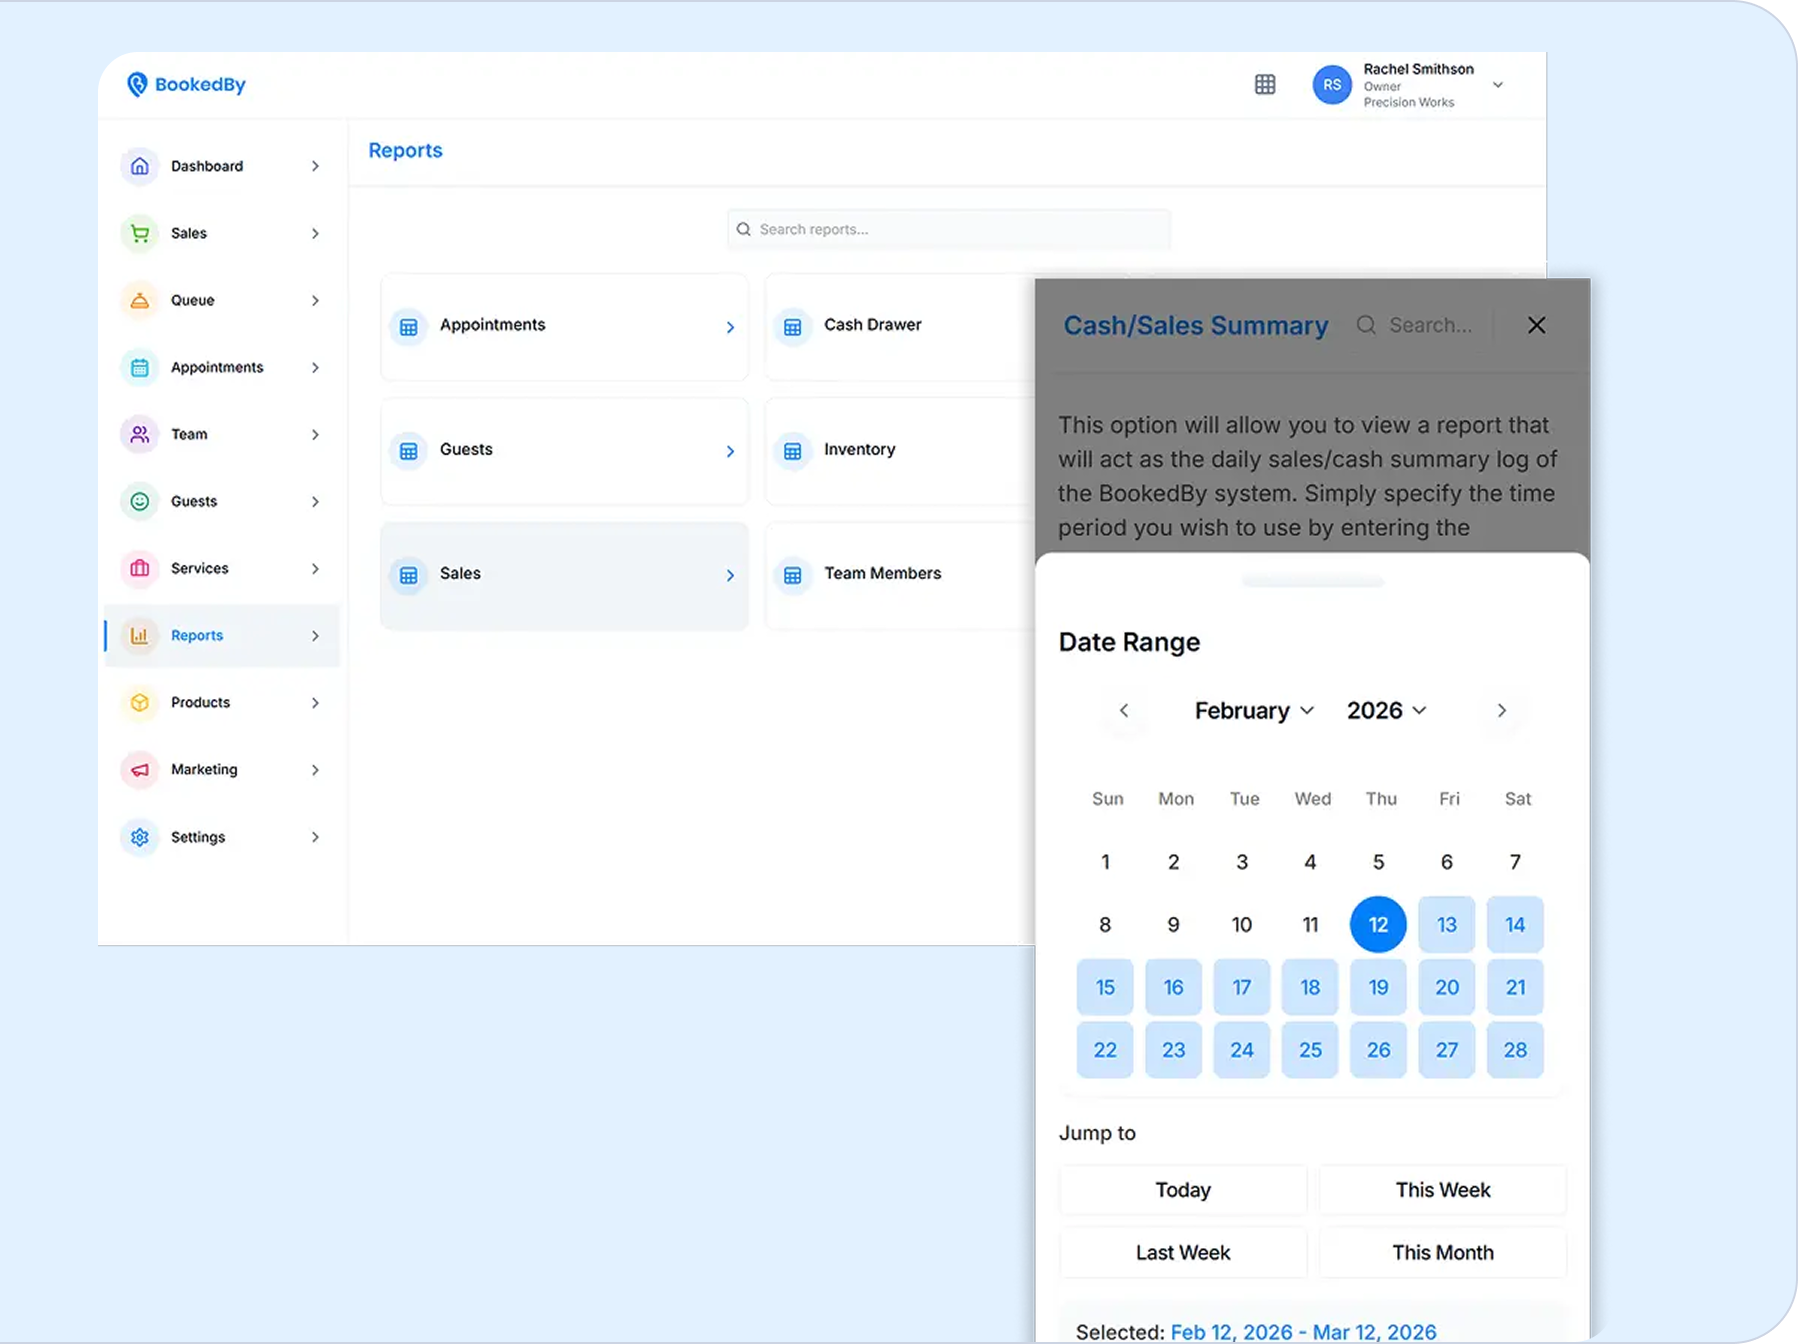Click the Team people icon
The height and width of the screenshot is (1344, 1798).
(x=140, y=434)
